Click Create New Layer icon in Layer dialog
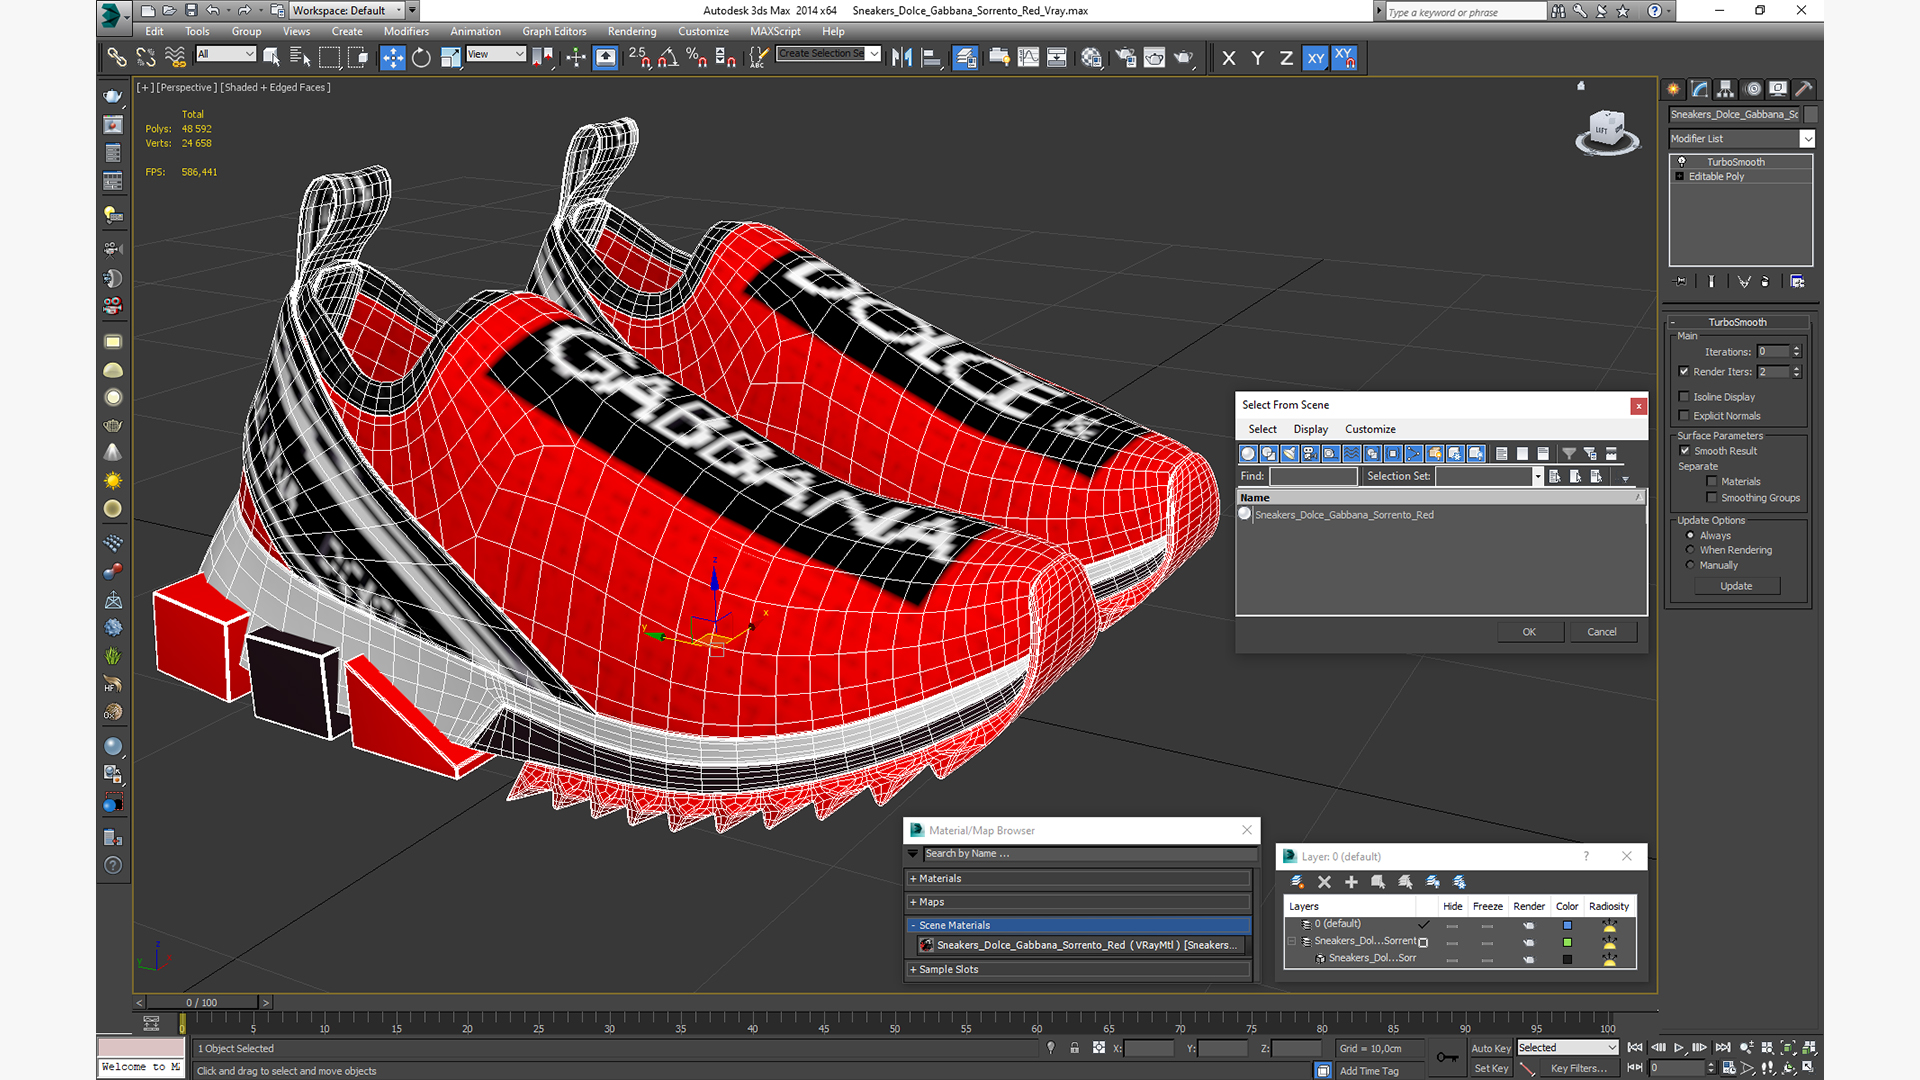The width and height of the screenshot is (1920, 1080). [x=1298, y=882]
